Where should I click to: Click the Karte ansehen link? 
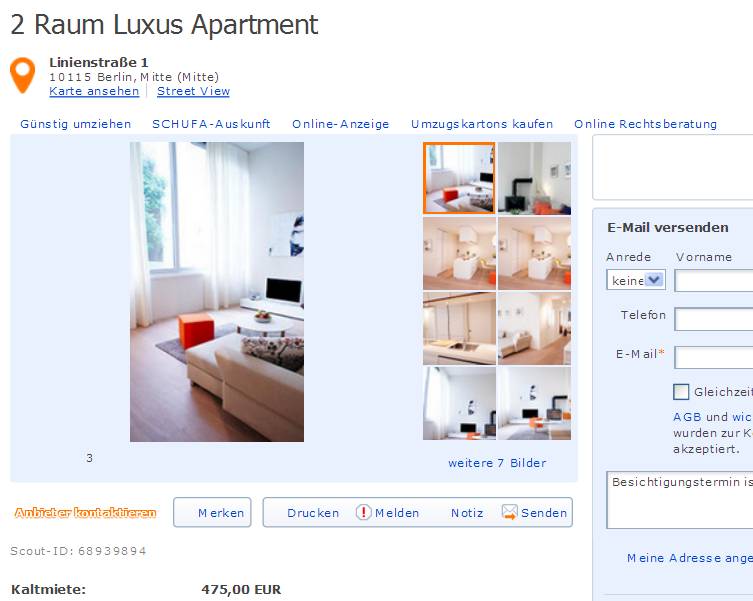tap(94, 91)
